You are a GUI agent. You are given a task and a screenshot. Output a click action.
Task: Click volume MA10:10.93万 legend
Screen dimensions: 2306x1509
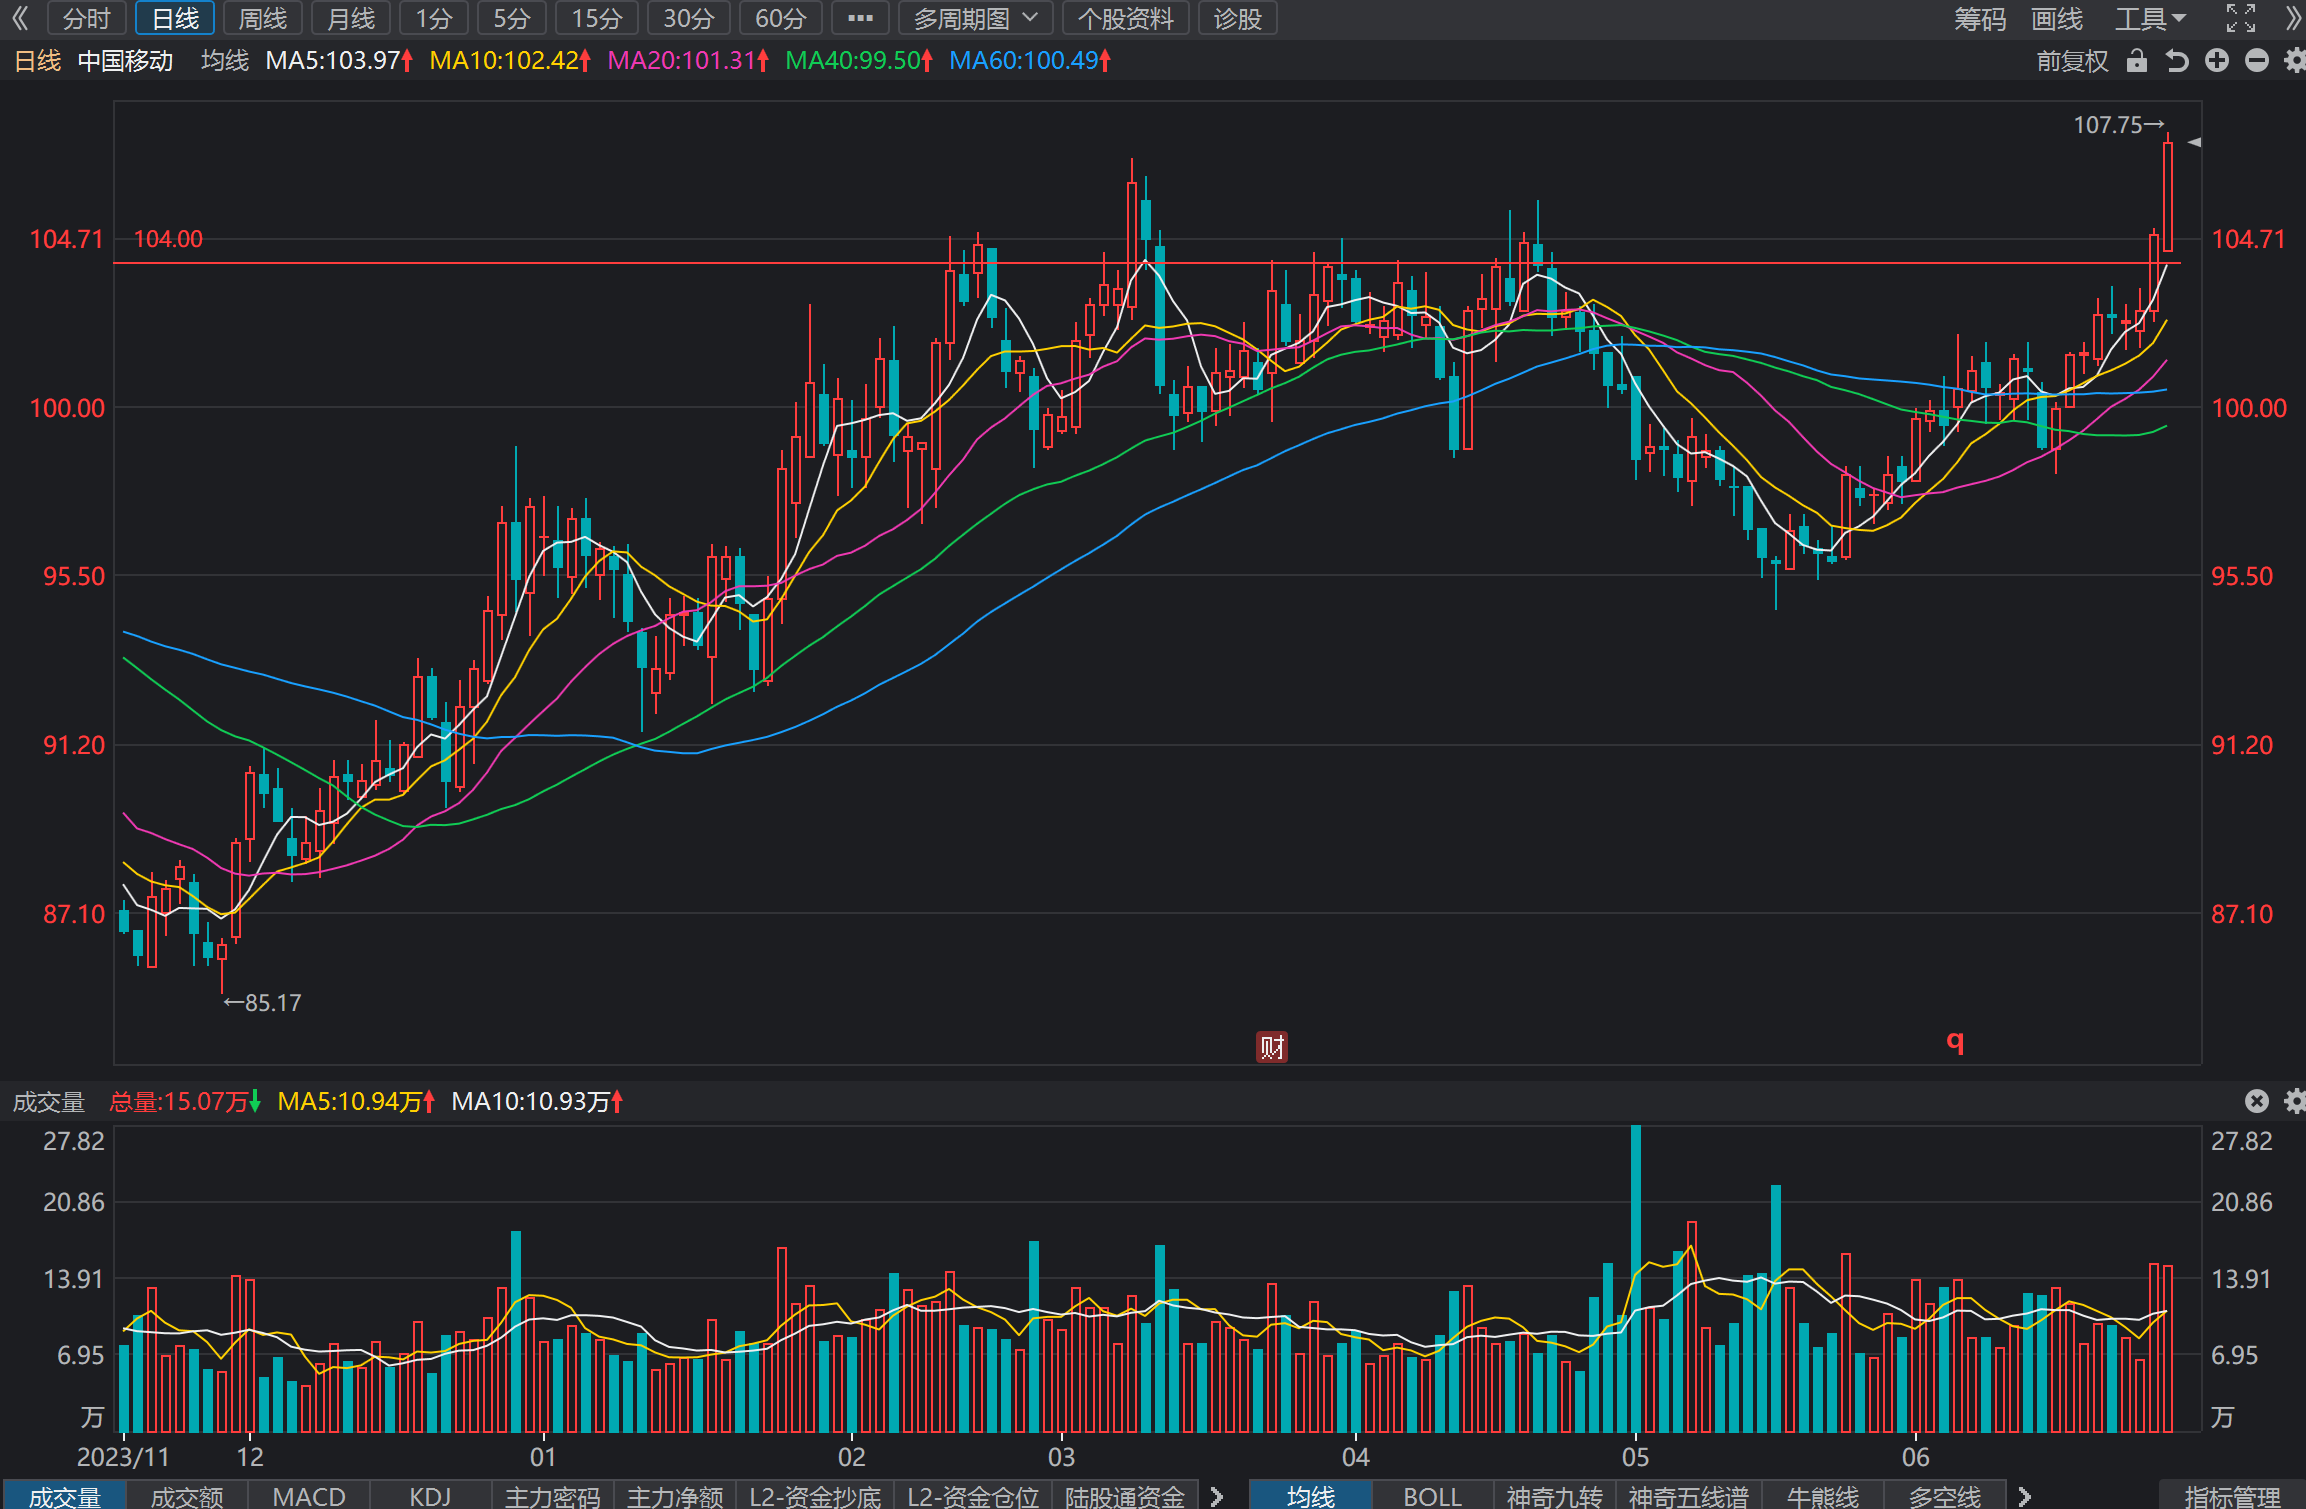(x=537, y=1101)
